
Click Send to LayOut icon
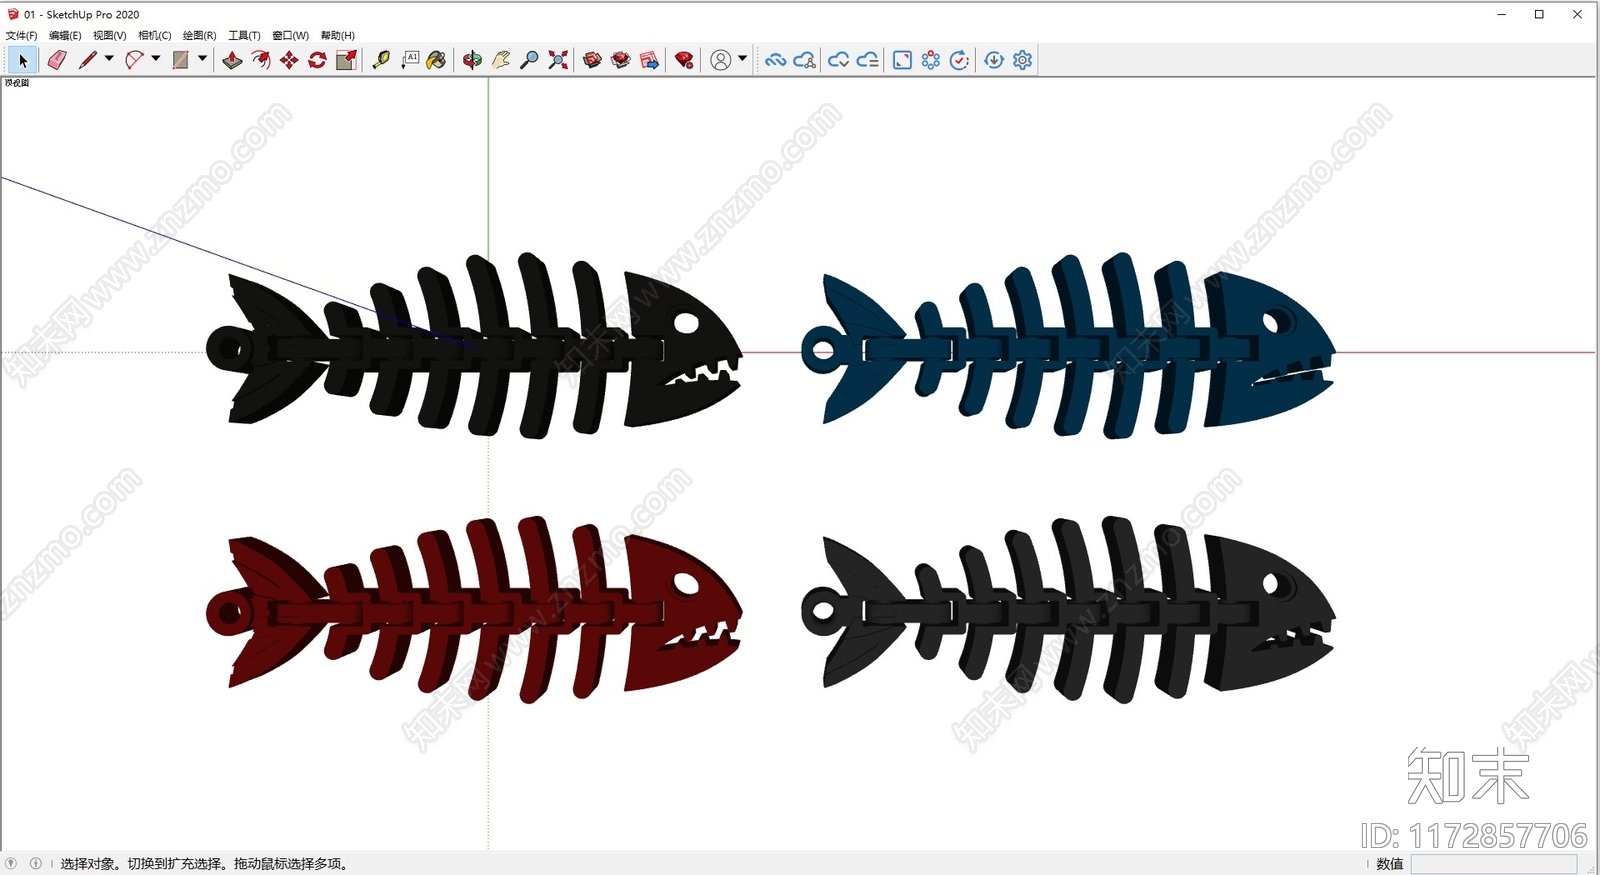coord(649,60)
